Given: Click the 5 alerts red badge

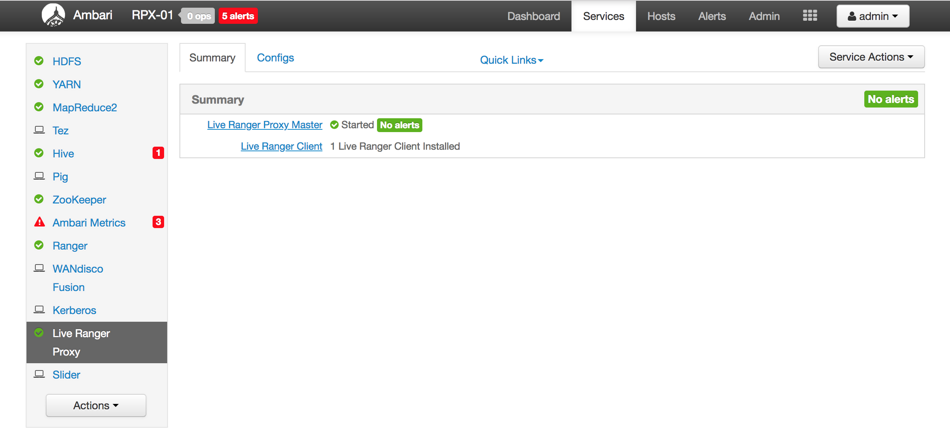Looking at the screenshot, I should tap(238, 16).
